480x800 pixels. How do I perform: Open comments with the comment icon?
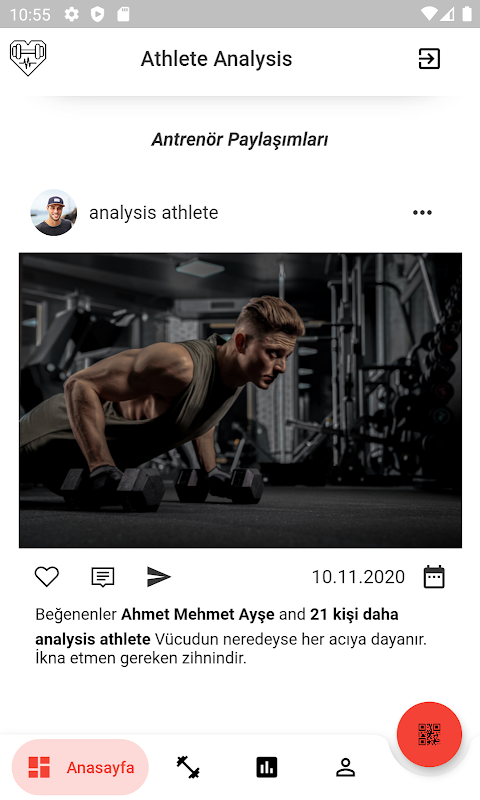pyautogui.click(x=103, y=577)
